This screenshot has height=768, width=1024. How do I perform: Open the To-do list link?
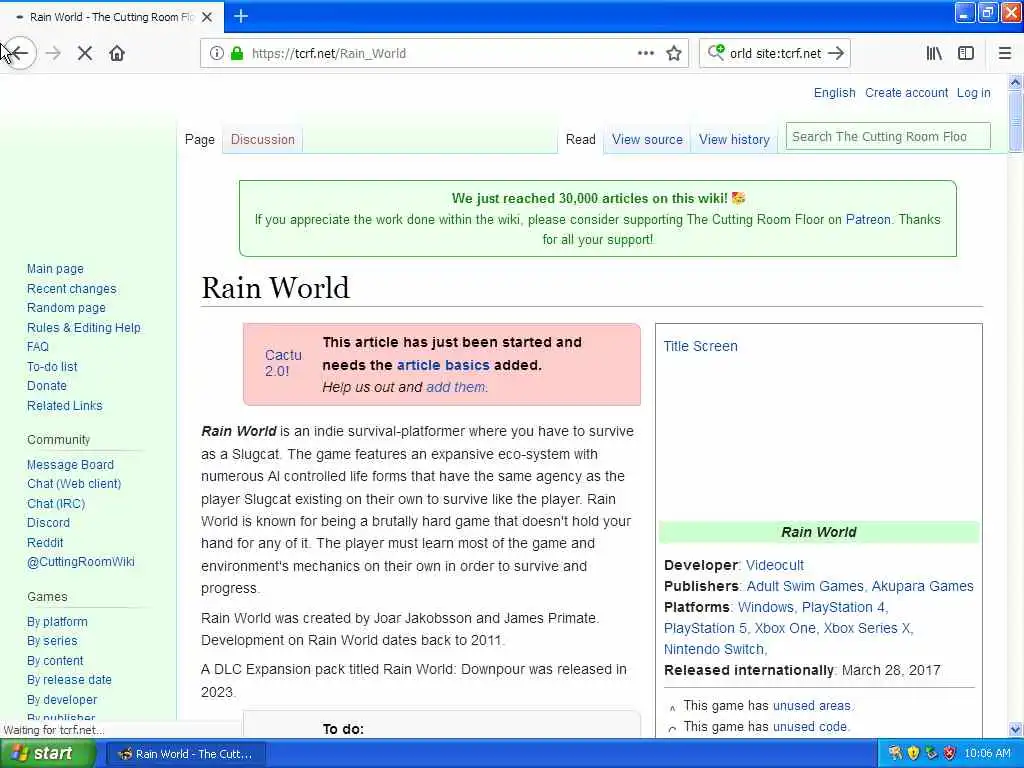click(x=52, y=366)
